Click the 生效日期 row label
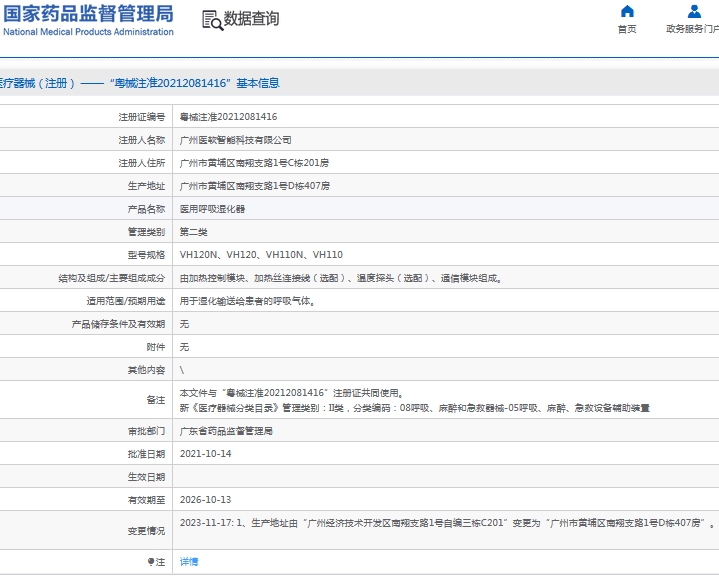 click(146, 477)
